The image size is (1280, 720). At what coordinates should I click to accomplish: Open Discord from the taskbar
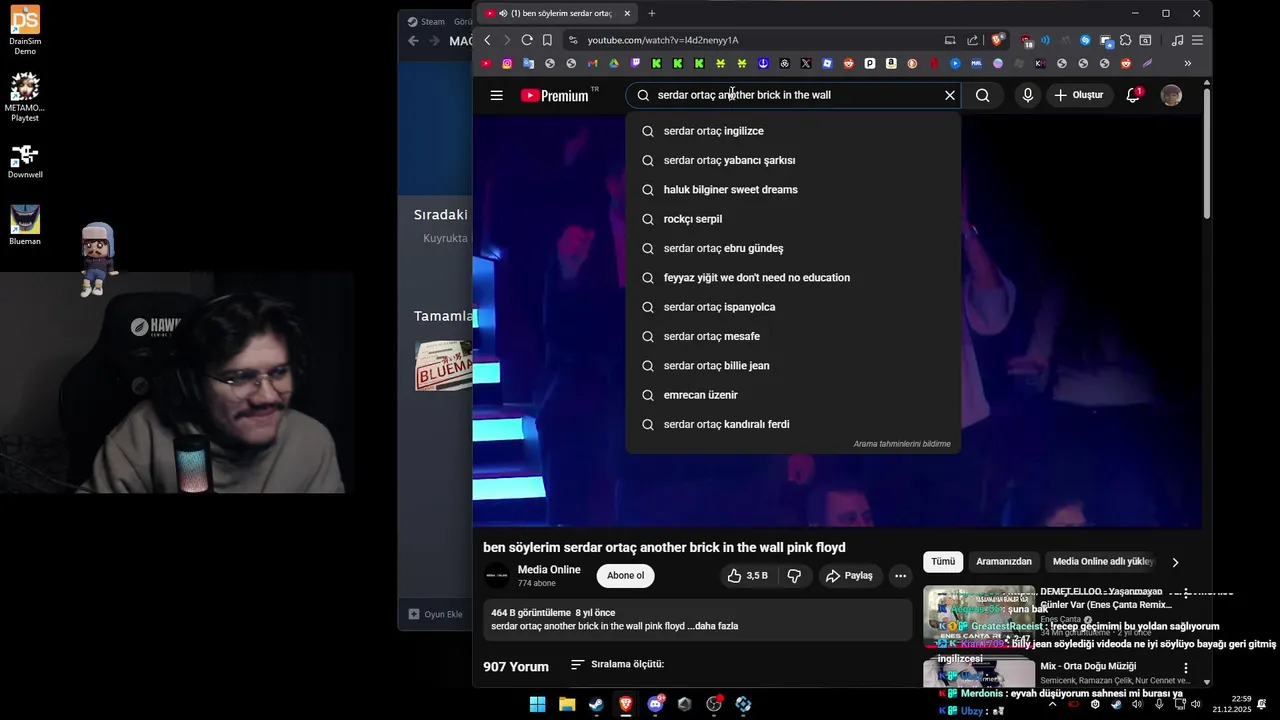655,704
